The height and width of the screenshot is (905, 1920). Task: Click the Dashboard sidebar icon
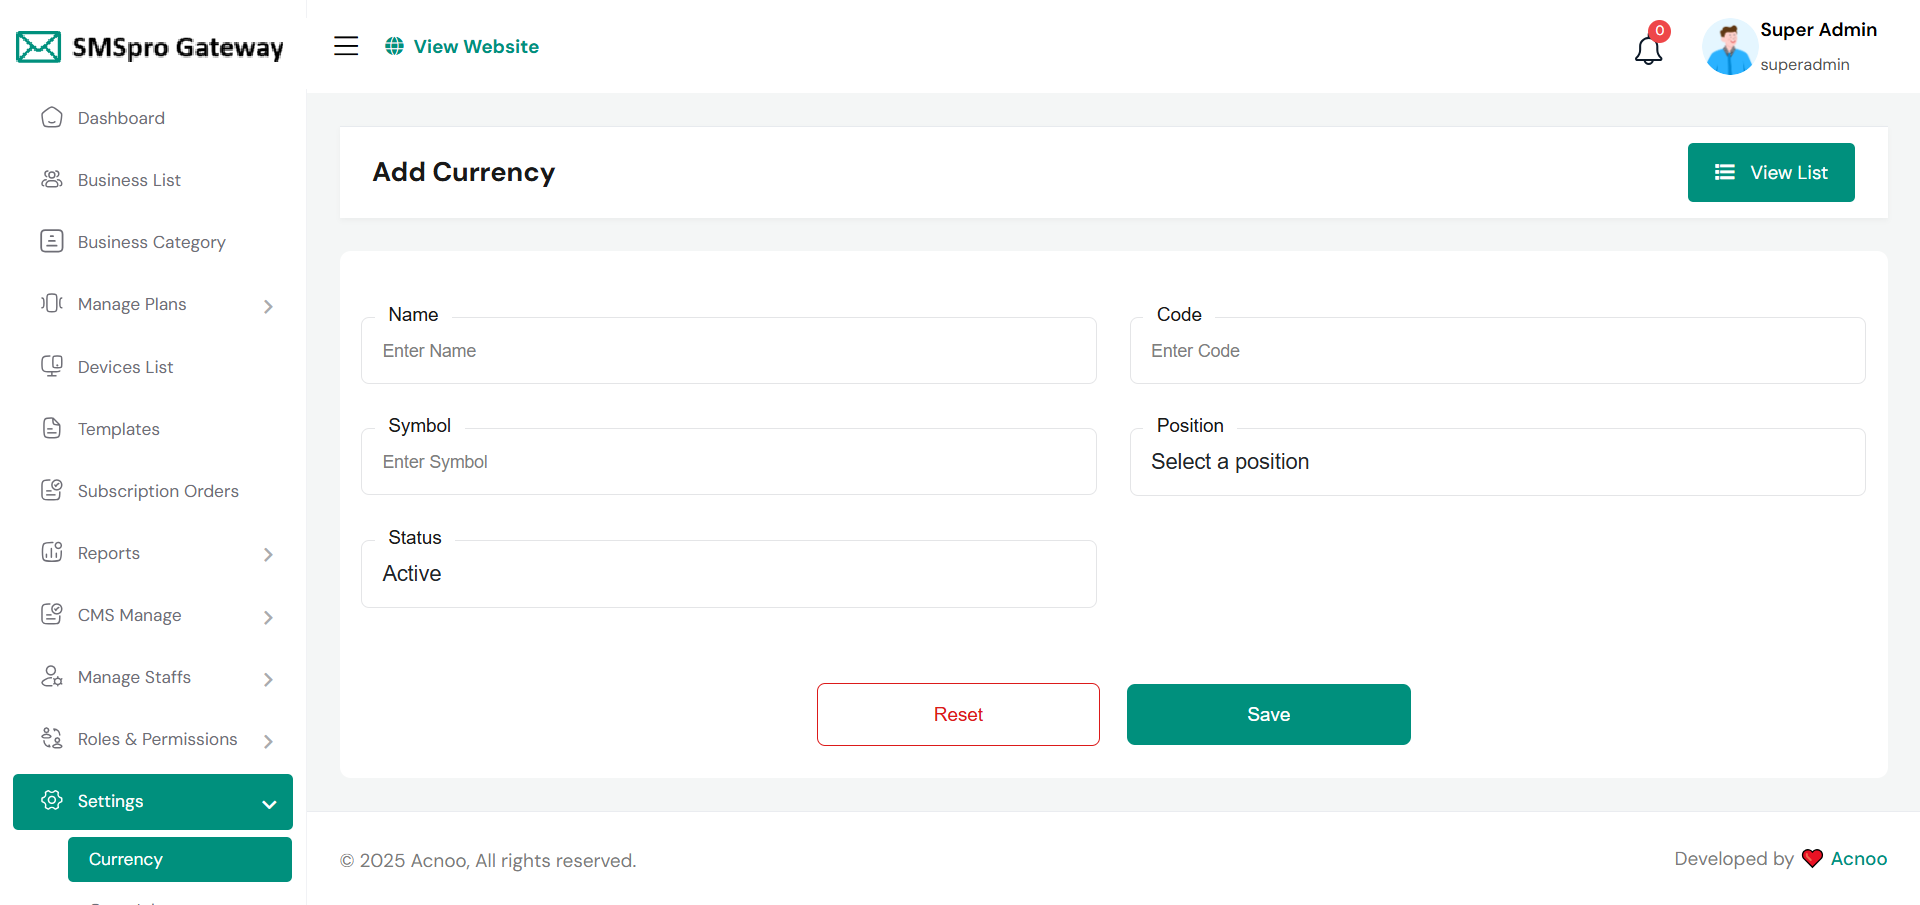(52, 118)
